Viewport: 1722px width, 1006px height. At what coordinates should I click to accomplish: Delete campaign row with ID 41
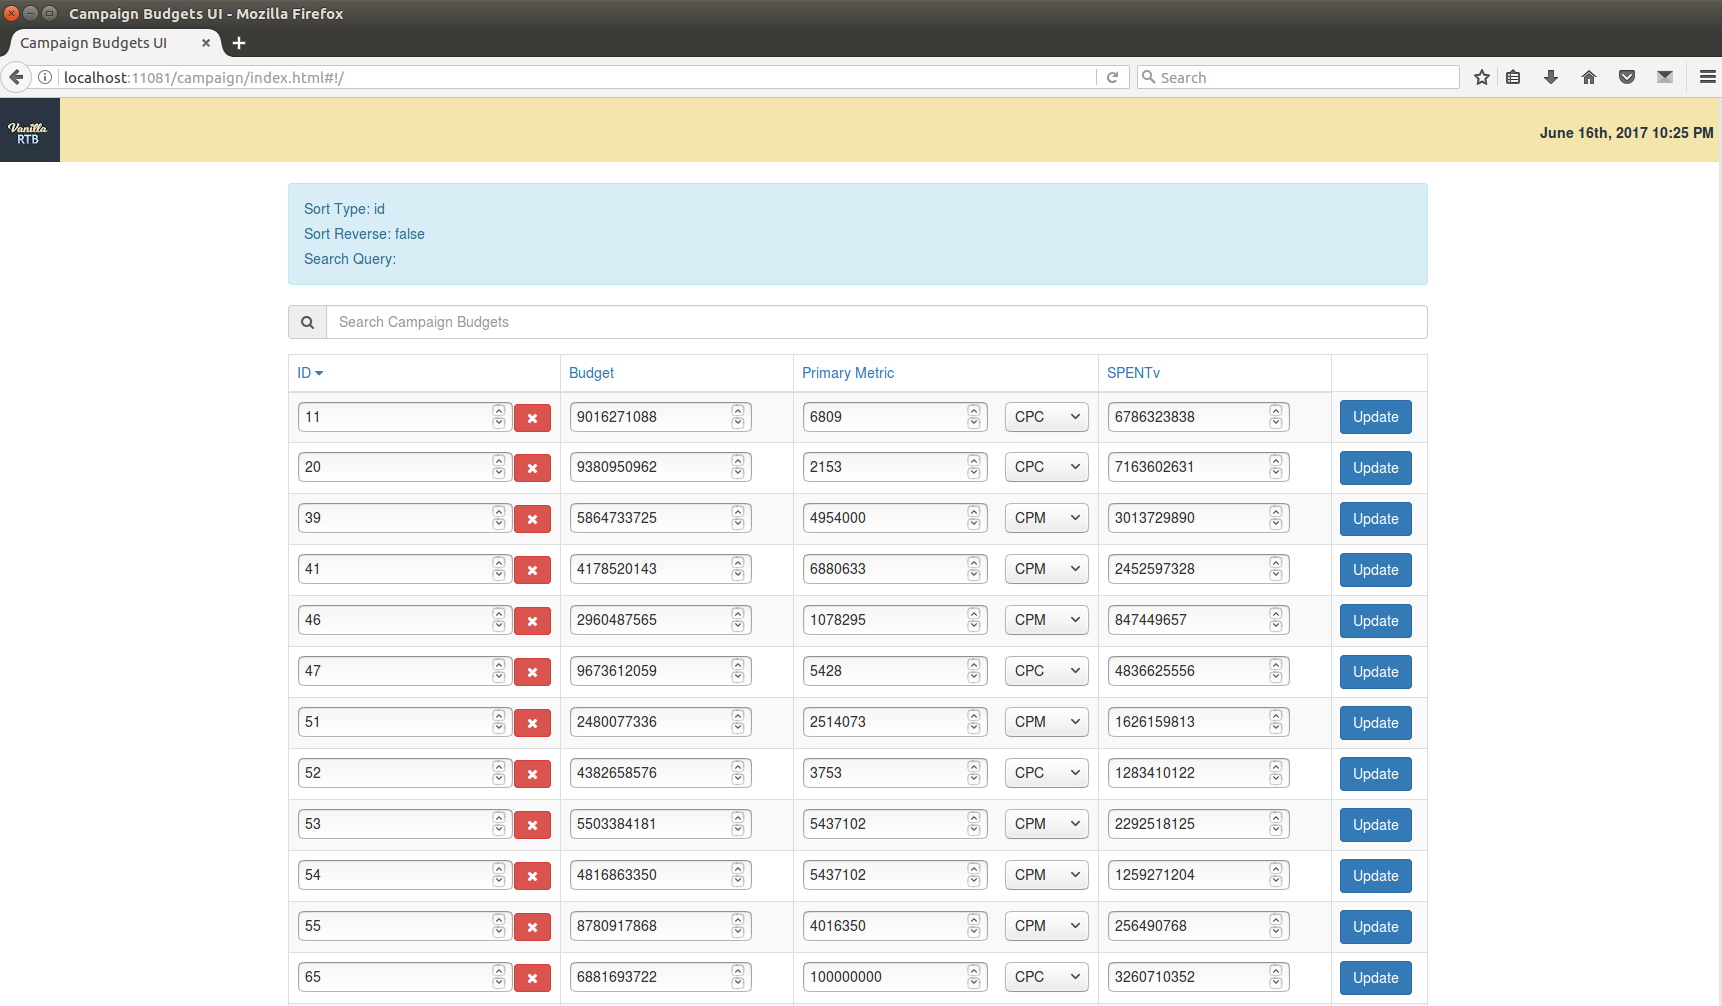tap(532, 570)
